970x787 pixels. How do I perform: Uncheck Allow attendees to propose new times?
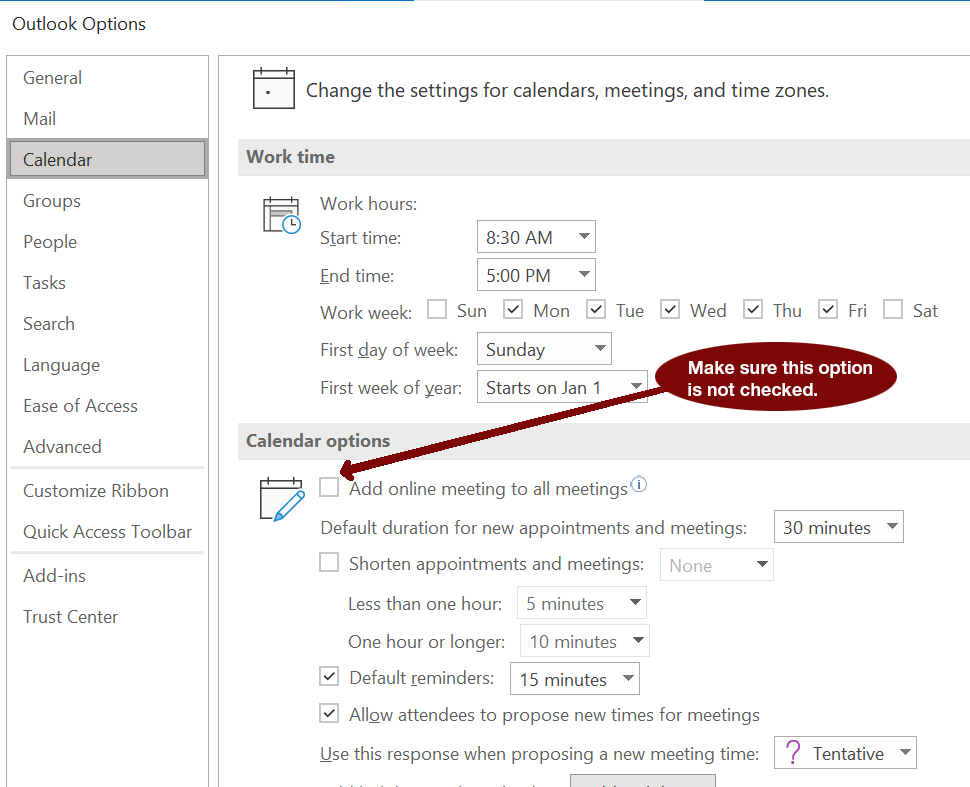(329, 713)
